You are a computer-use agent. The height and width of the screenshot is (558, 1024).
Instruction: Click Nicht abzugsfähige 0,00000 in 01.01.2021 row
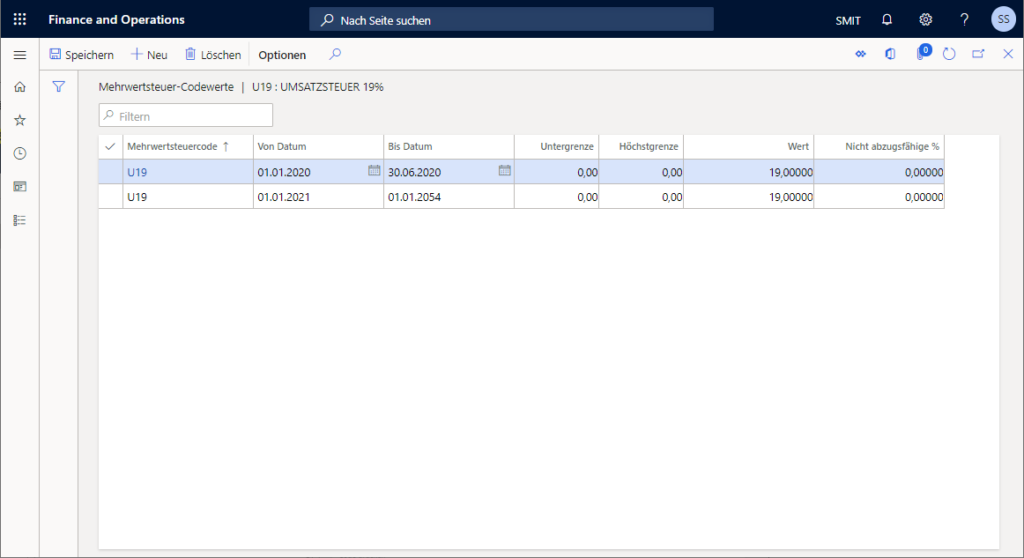coord(879,197)
